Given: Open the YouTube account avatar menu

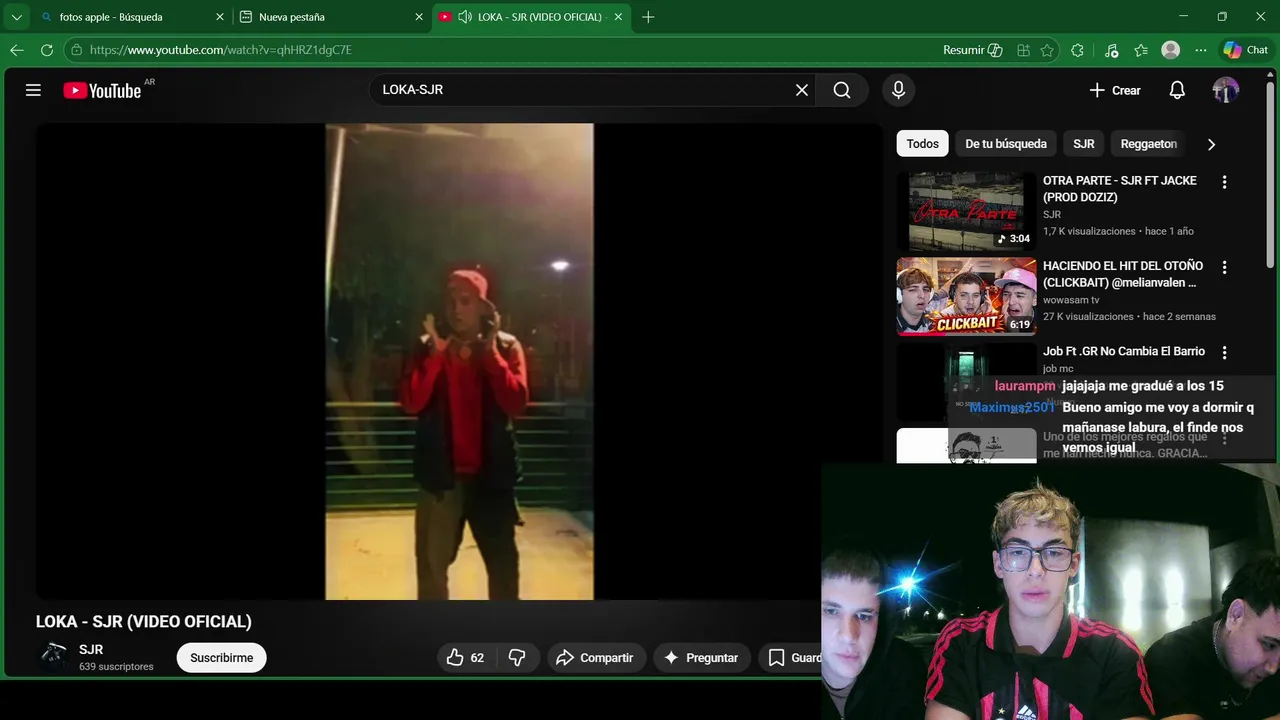Looking at the screenshot, I should (1225, 90).
